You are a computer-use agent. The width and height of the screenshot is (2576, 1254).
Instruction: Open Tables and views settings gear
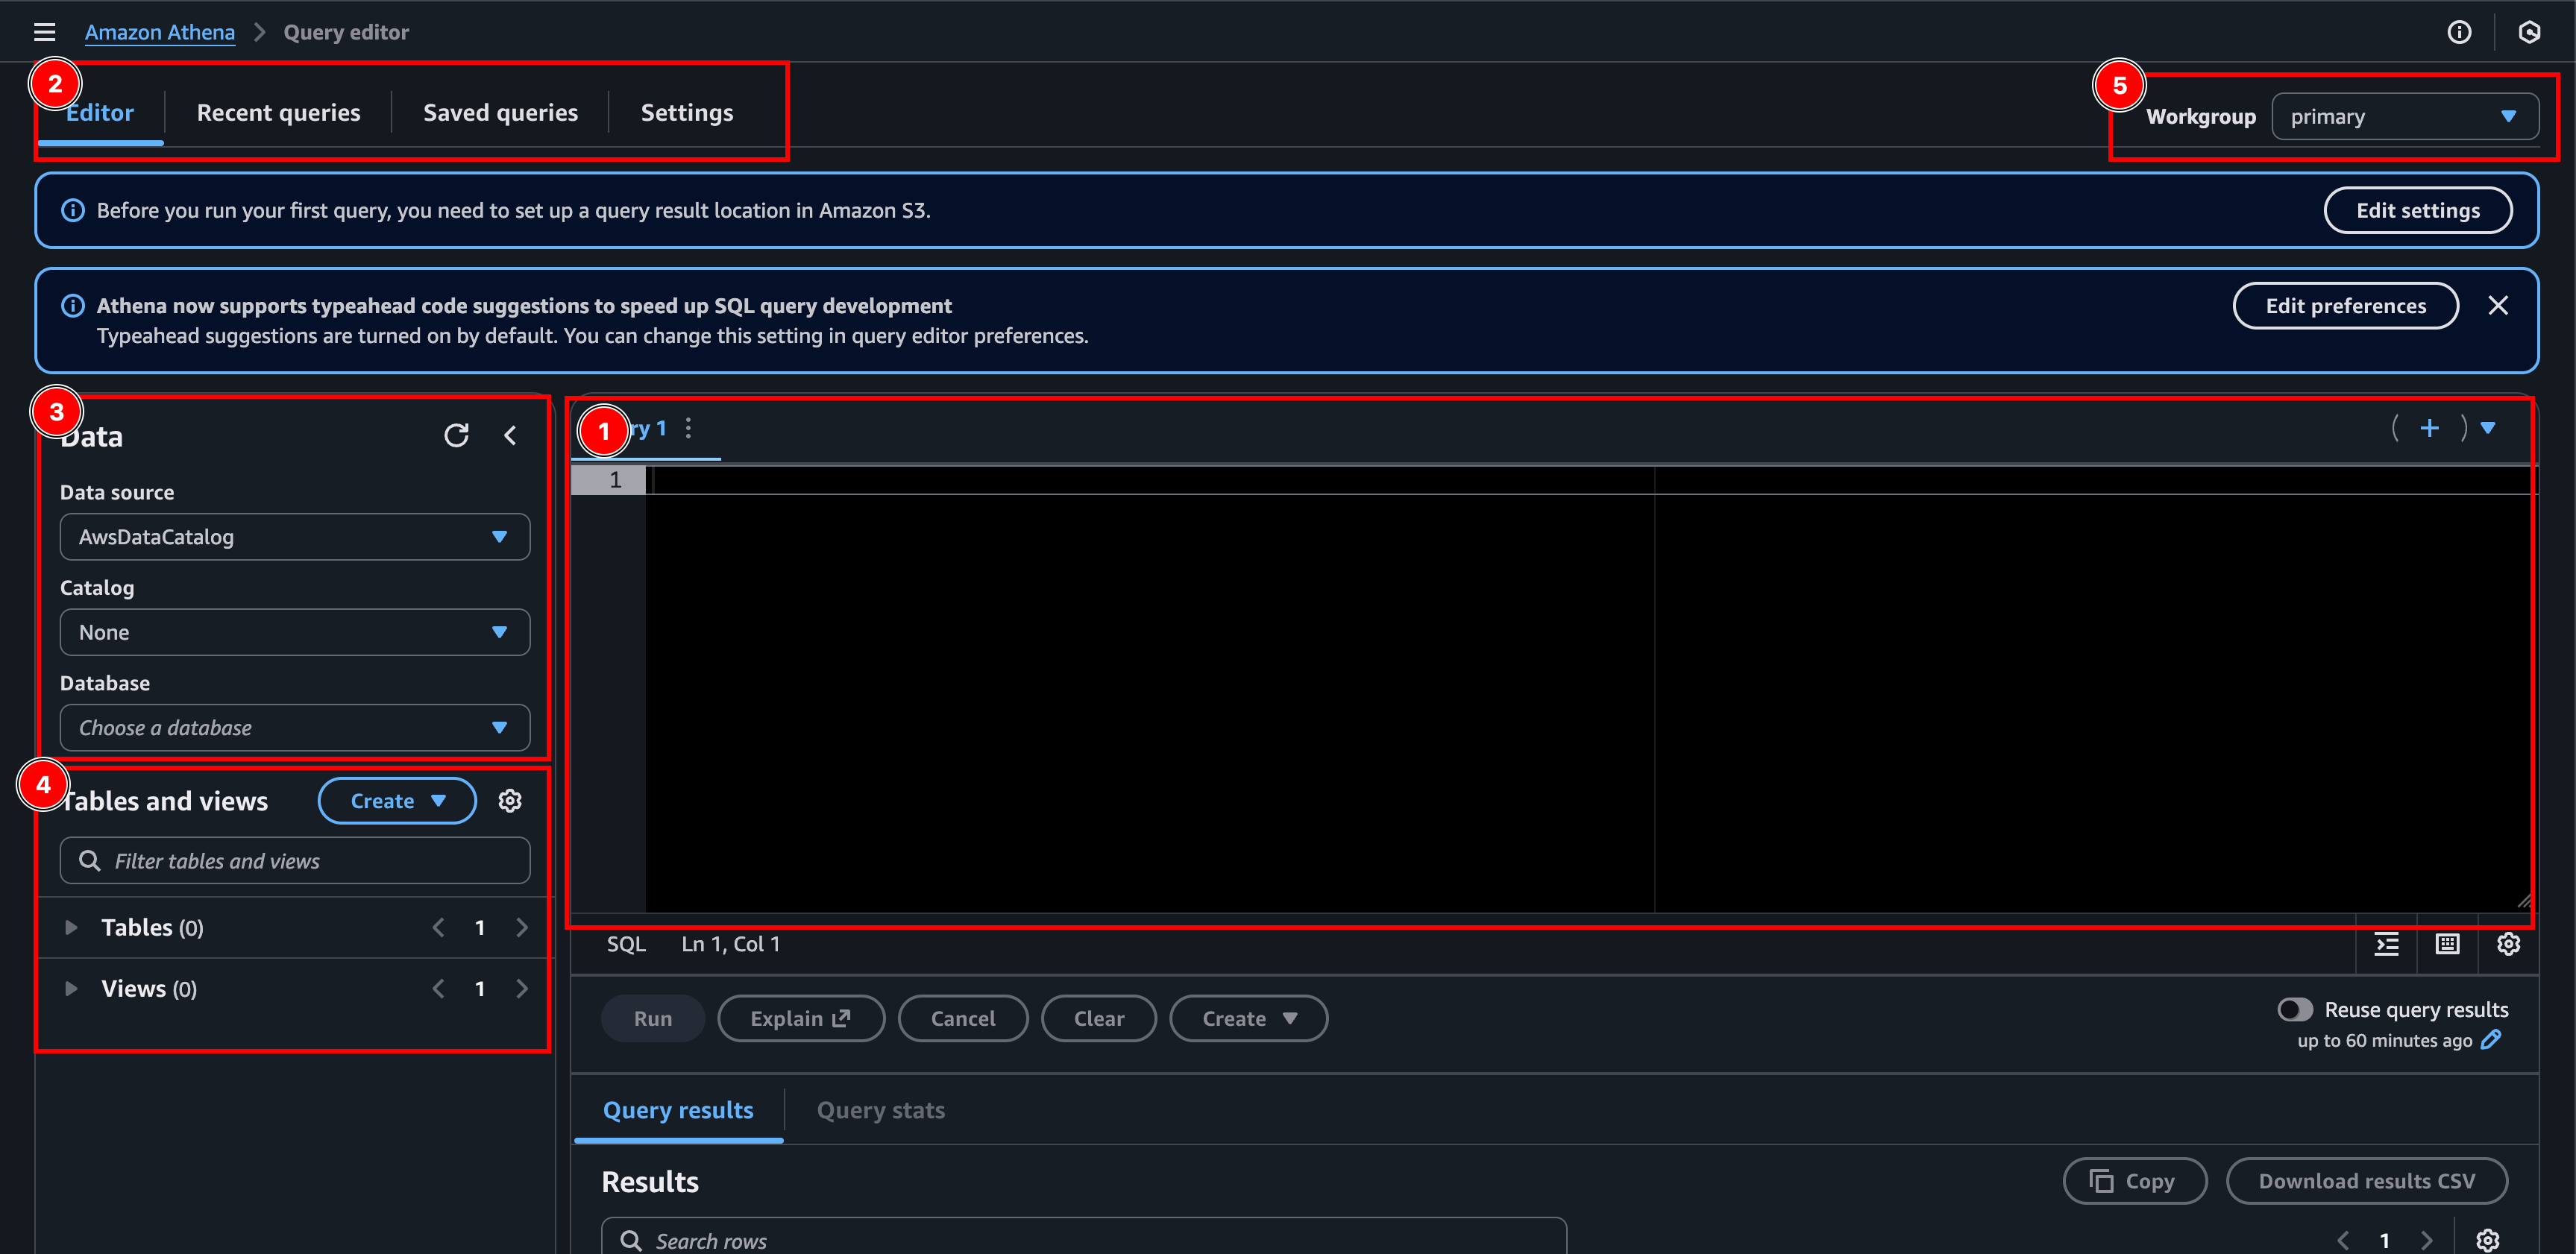coord(511,800)
